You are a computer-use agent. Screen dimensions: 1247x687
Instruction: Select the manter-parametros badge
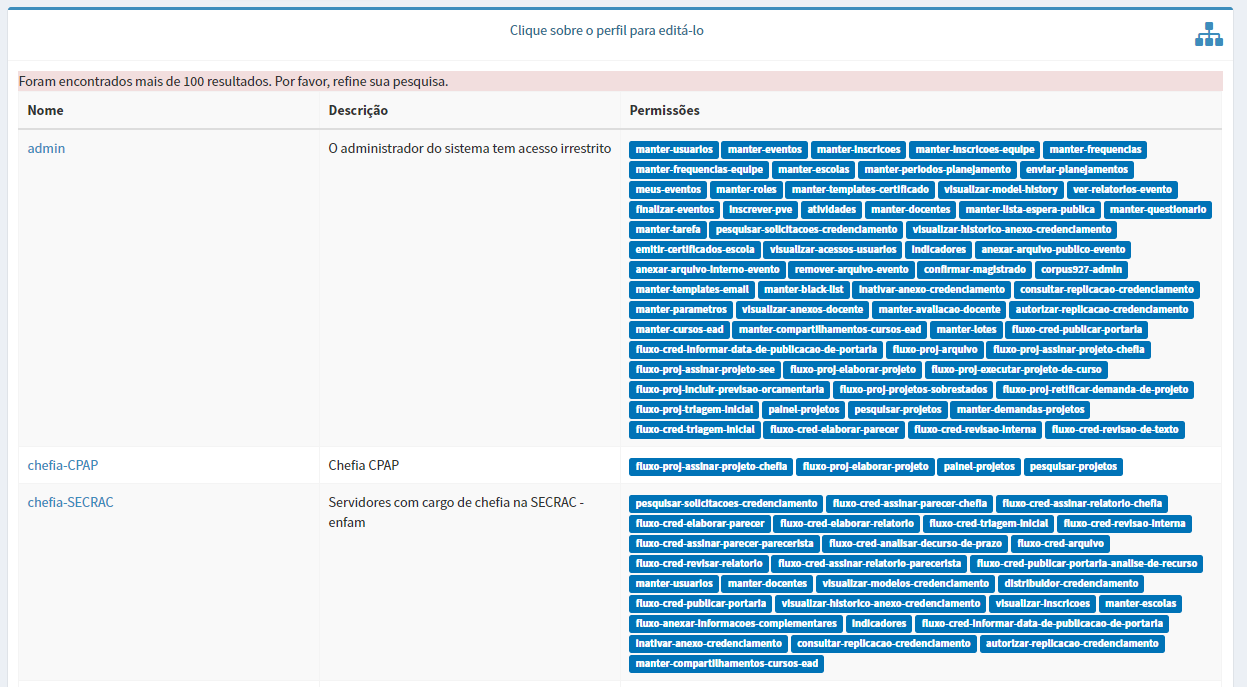point(681,310)
